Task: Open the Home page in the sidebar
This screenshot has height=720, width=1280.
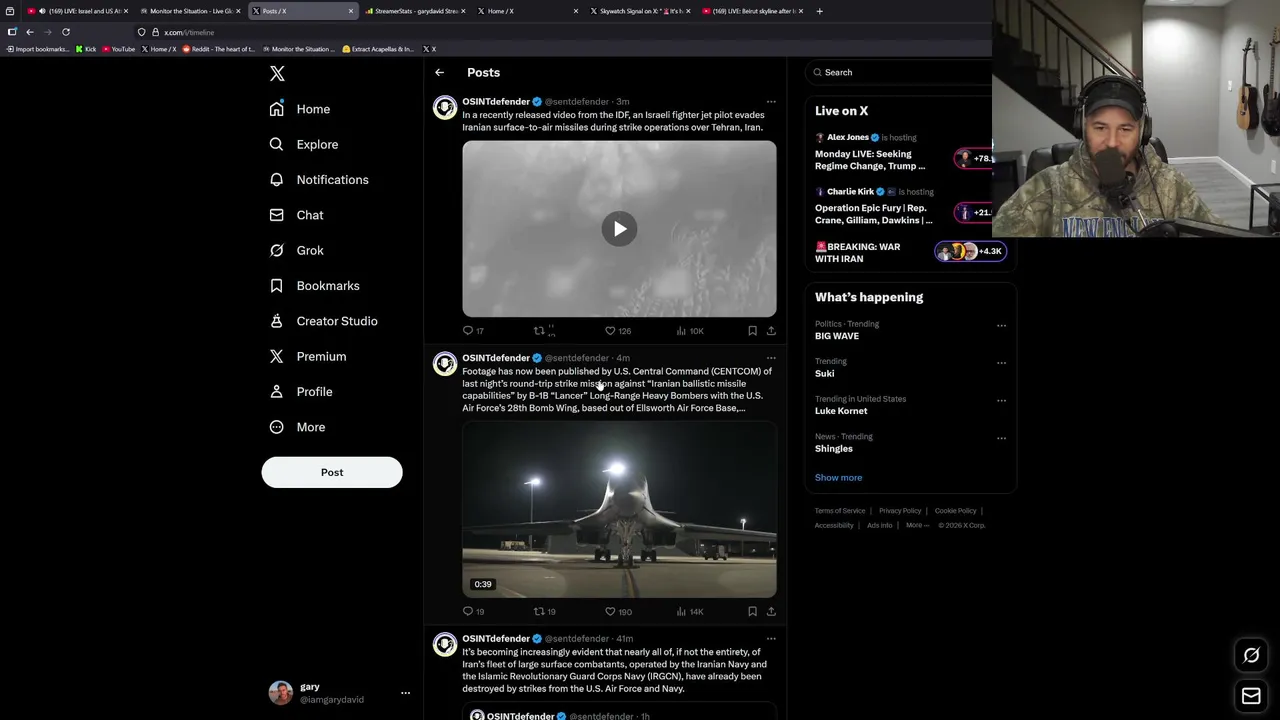Action: pyautogui.click(x=300, y=109)
